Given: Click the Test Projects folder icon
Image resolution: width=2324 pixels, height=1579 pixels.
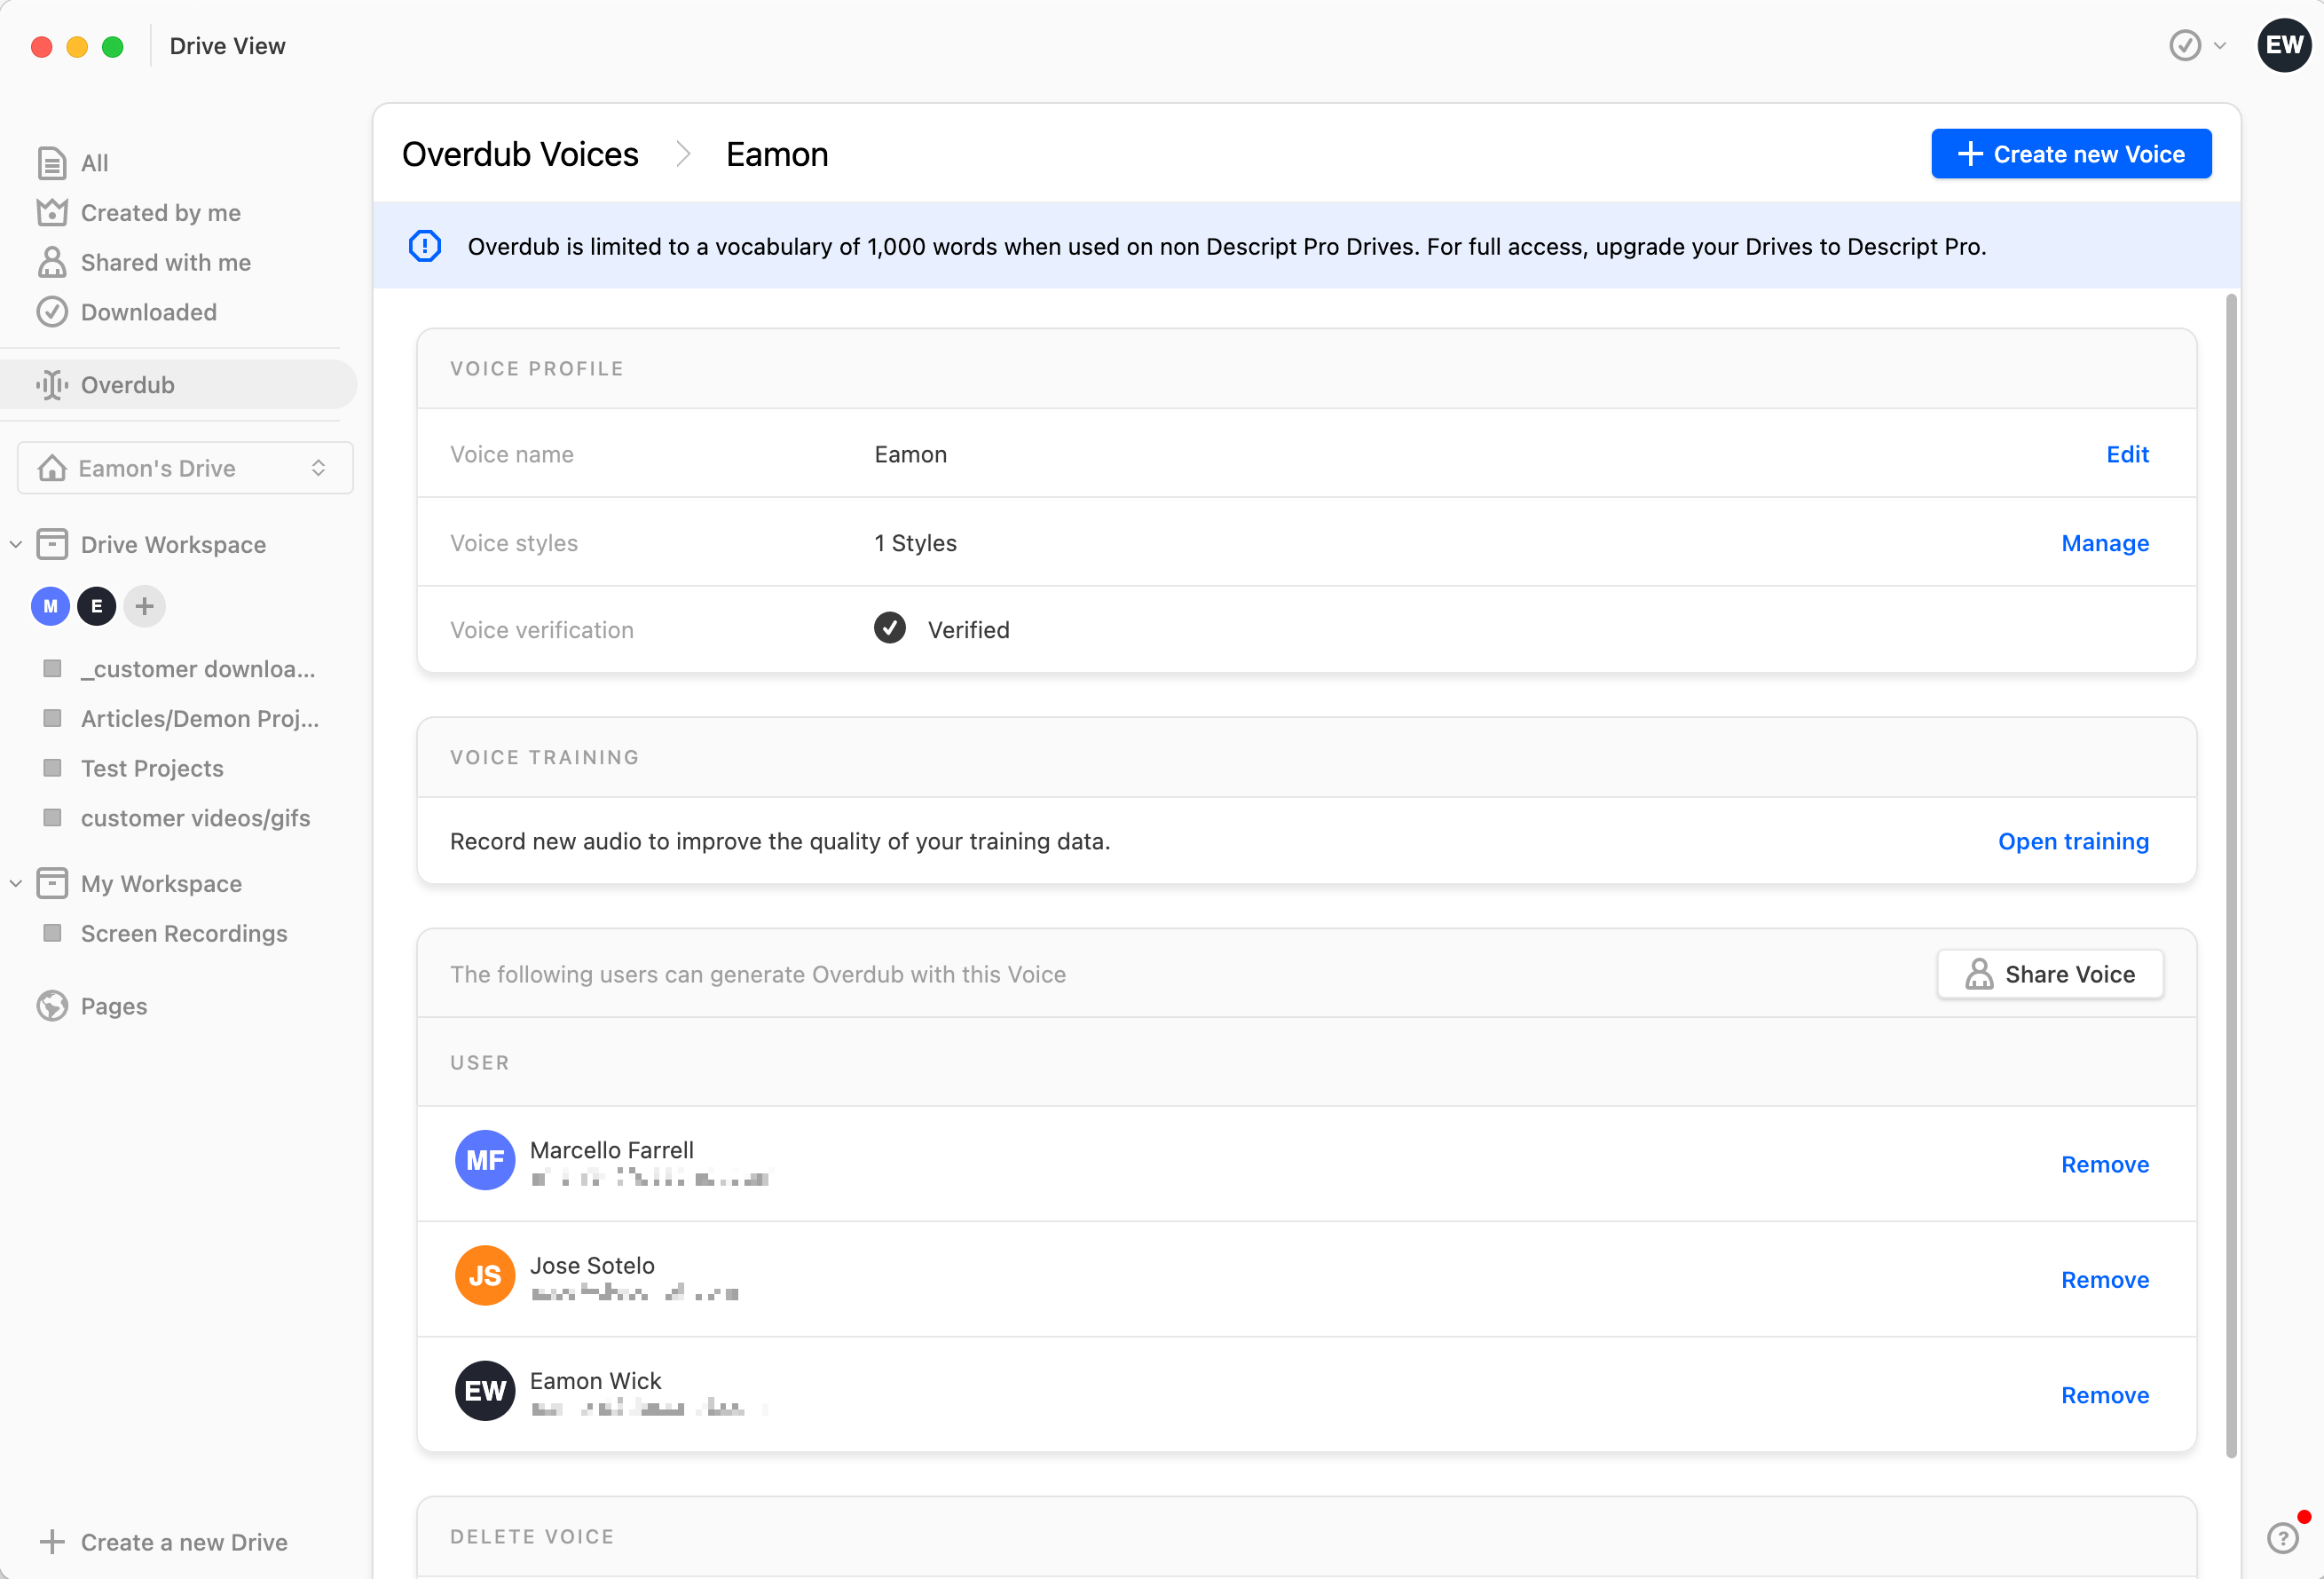Looking at the screenshot, I should (x=52, y=768).
